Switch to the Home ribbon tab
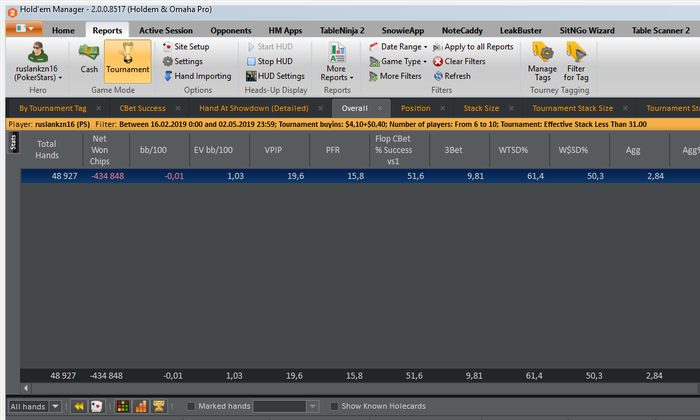 63,30
